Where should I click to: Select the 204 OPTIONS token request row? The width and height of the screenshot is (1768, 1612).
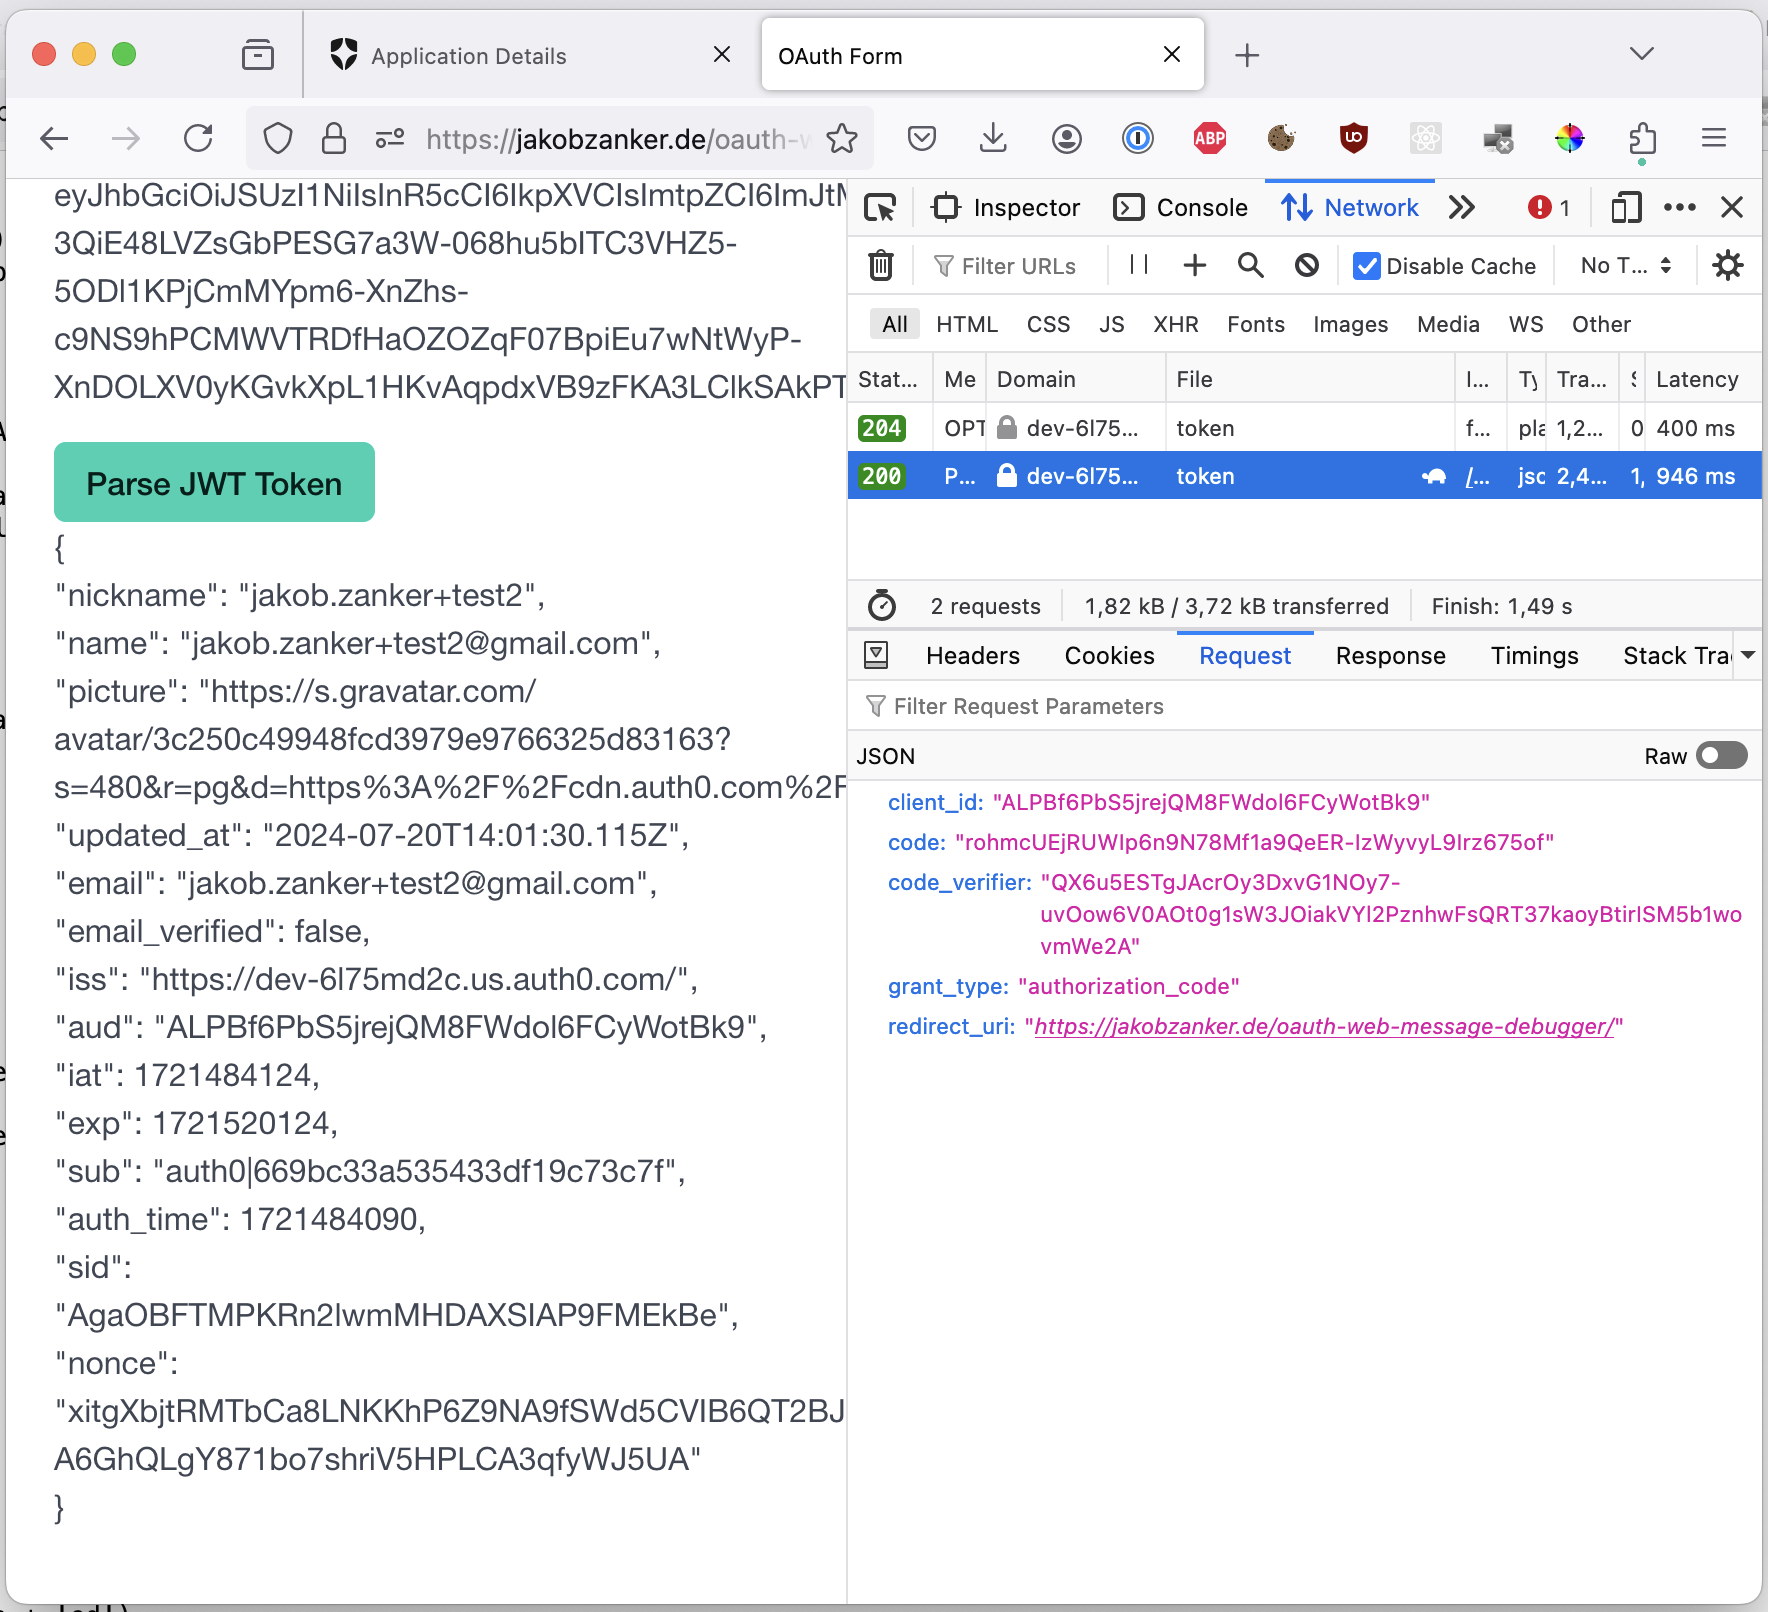pos(1304,428)
